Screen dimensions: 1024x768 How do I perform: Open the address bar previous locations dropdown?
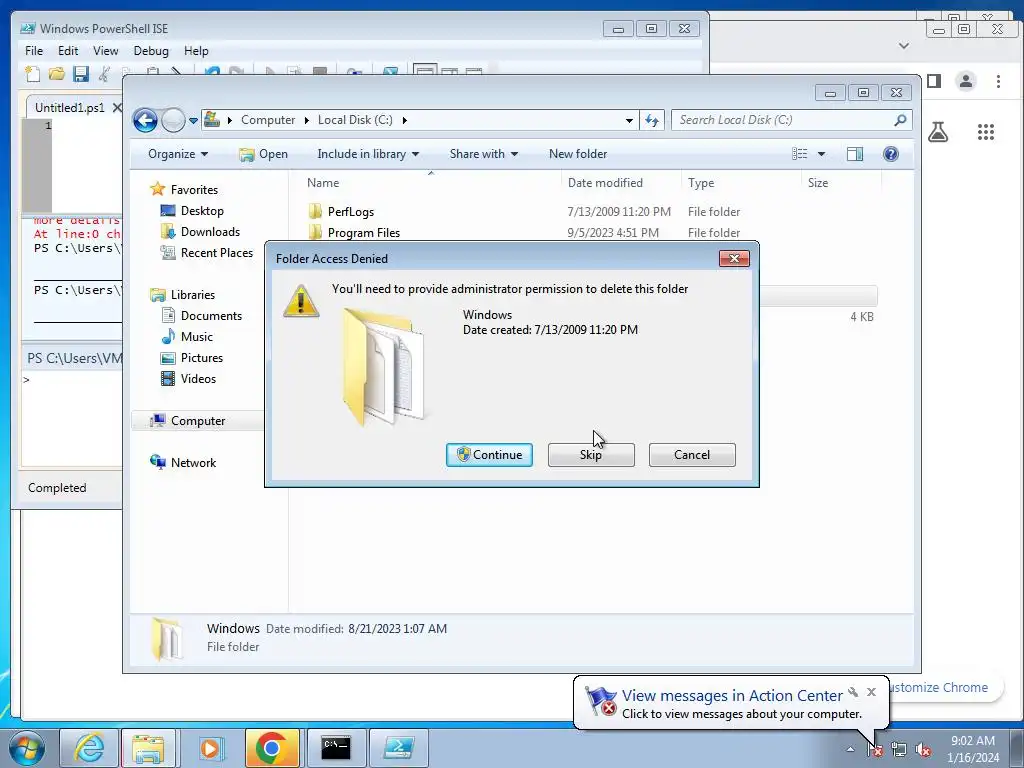point(629,121)
